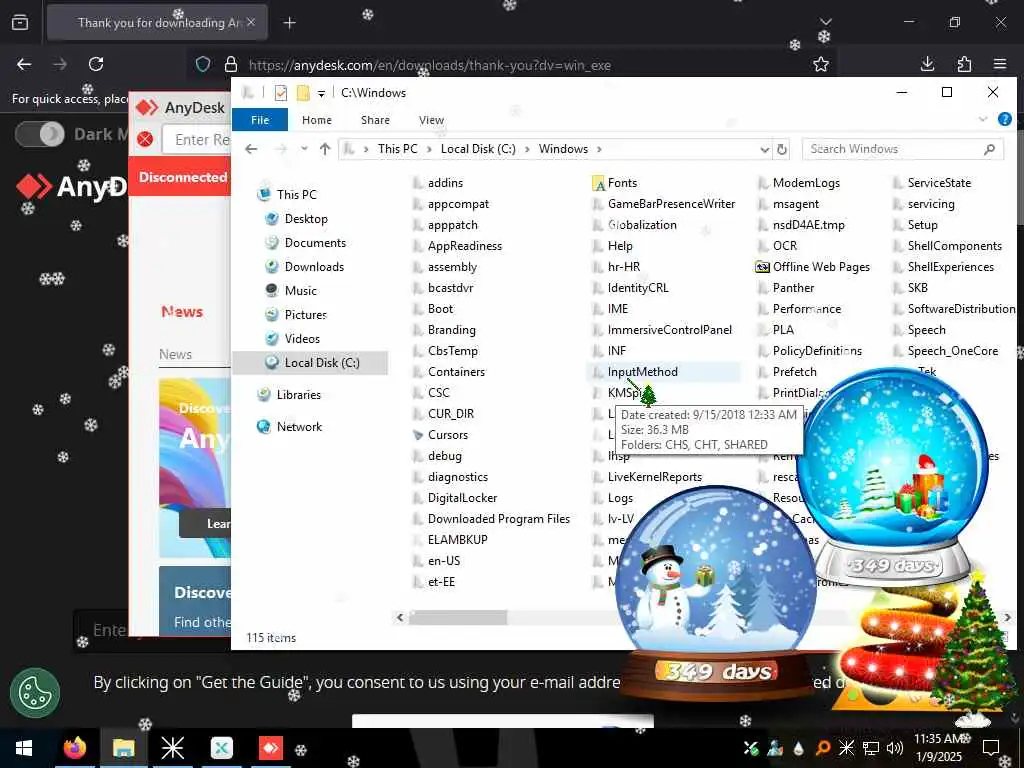Viewport: 1024px width, 768px height.
Task: Click the scrollbar left arrow
Action: click(400, 617)
